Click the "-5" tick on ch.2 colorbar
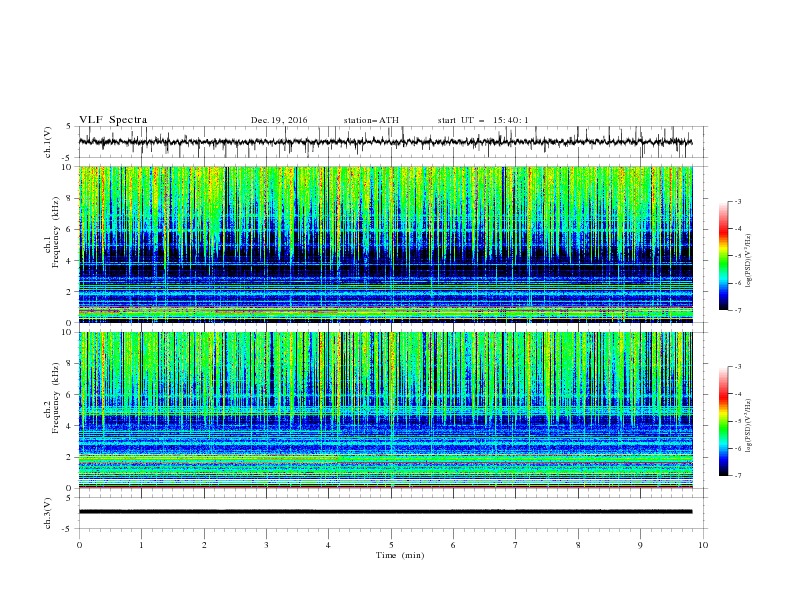The height and width of the screenshot is (612, 792). coord(738,421)
